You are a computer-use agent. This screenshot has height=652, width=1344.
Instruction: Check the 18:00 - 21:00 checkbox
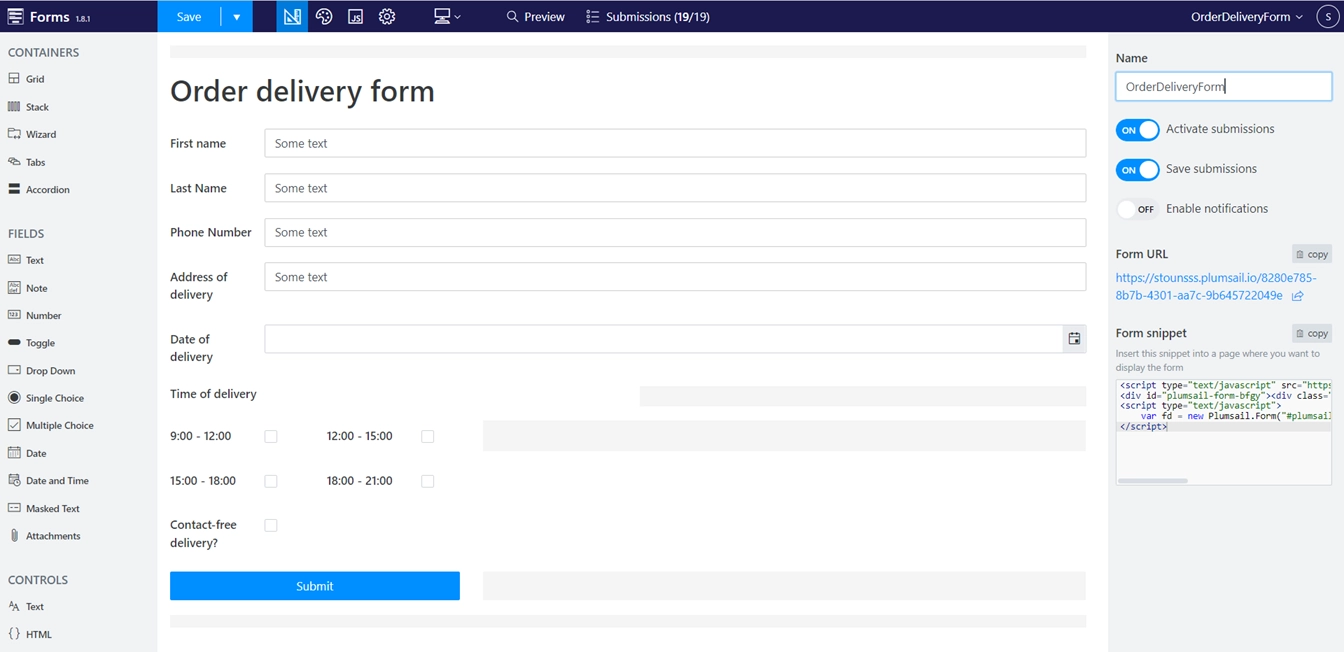click(428, 482)
